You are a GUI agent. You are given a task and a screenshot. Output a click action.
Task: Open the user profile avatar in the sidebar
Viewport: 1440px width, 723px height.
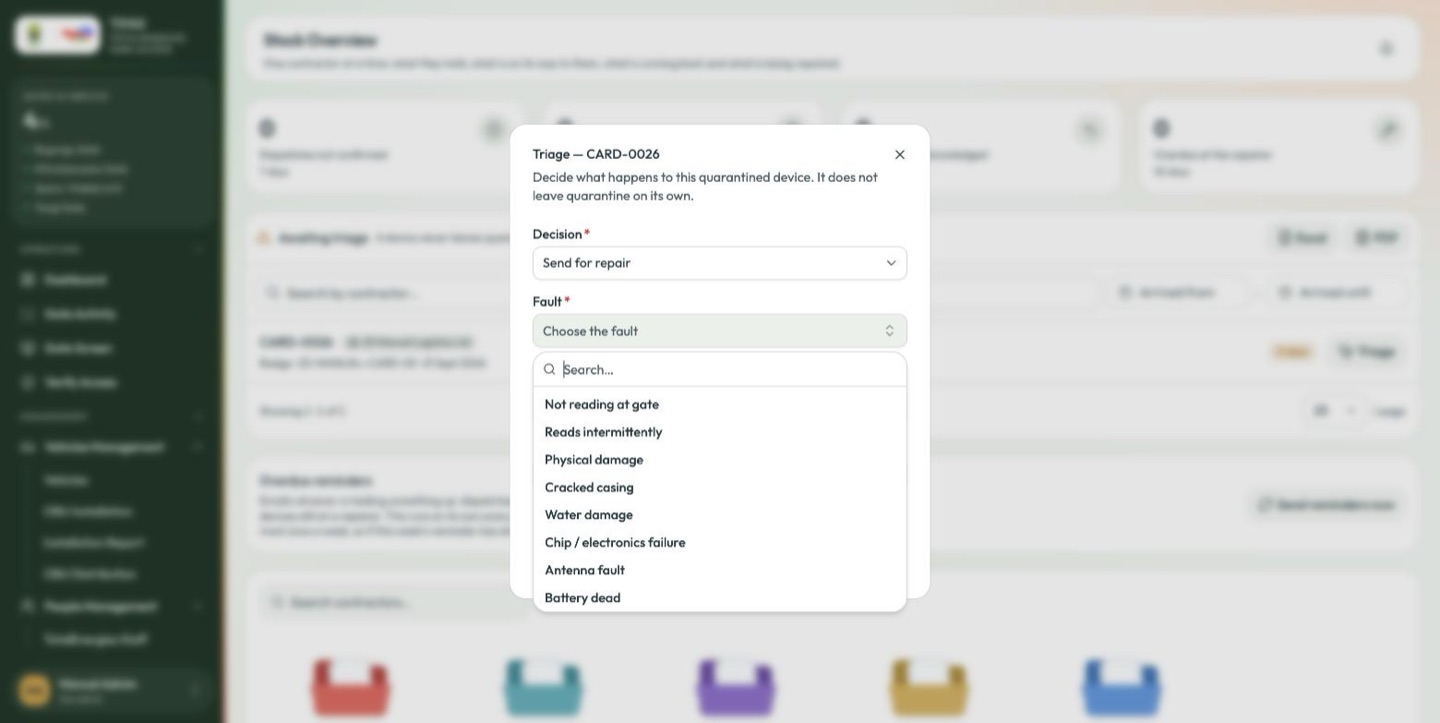click(34, 689)
